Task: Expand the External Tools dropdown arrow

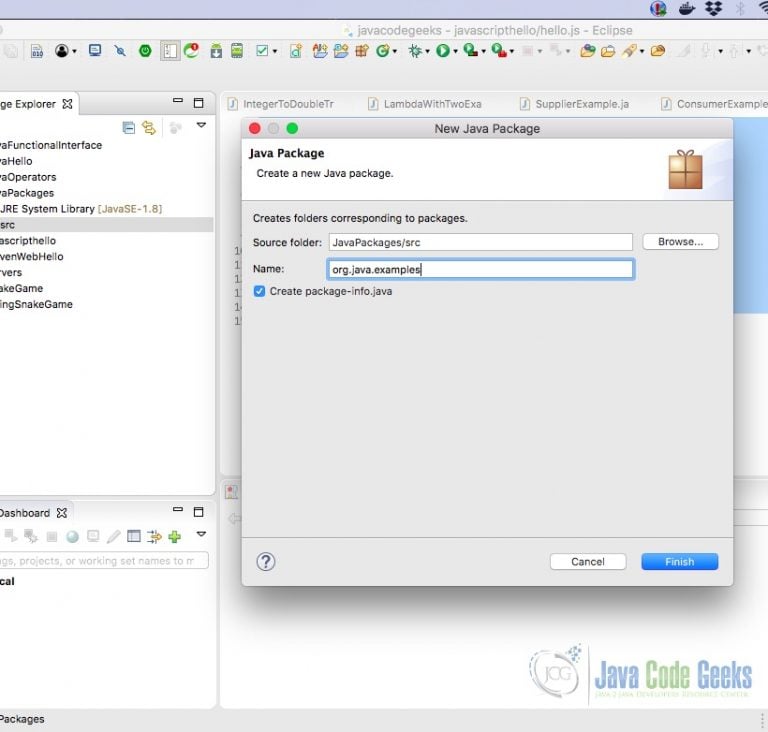Action: 512,51
